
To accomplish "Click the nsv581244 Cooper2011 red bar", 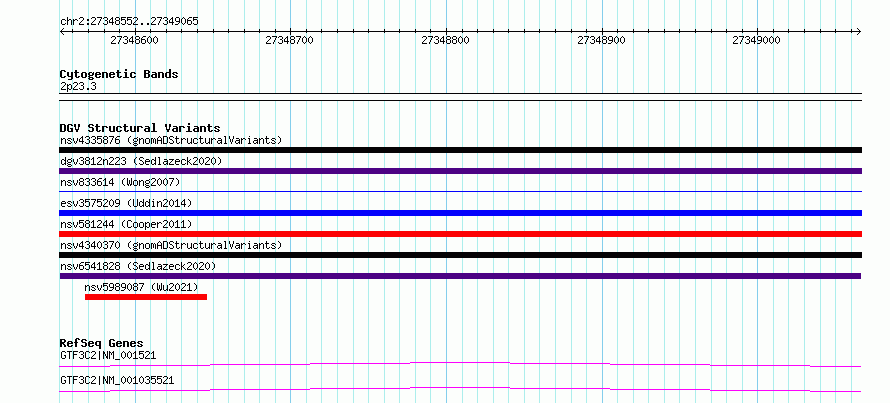I will [460, 234].
